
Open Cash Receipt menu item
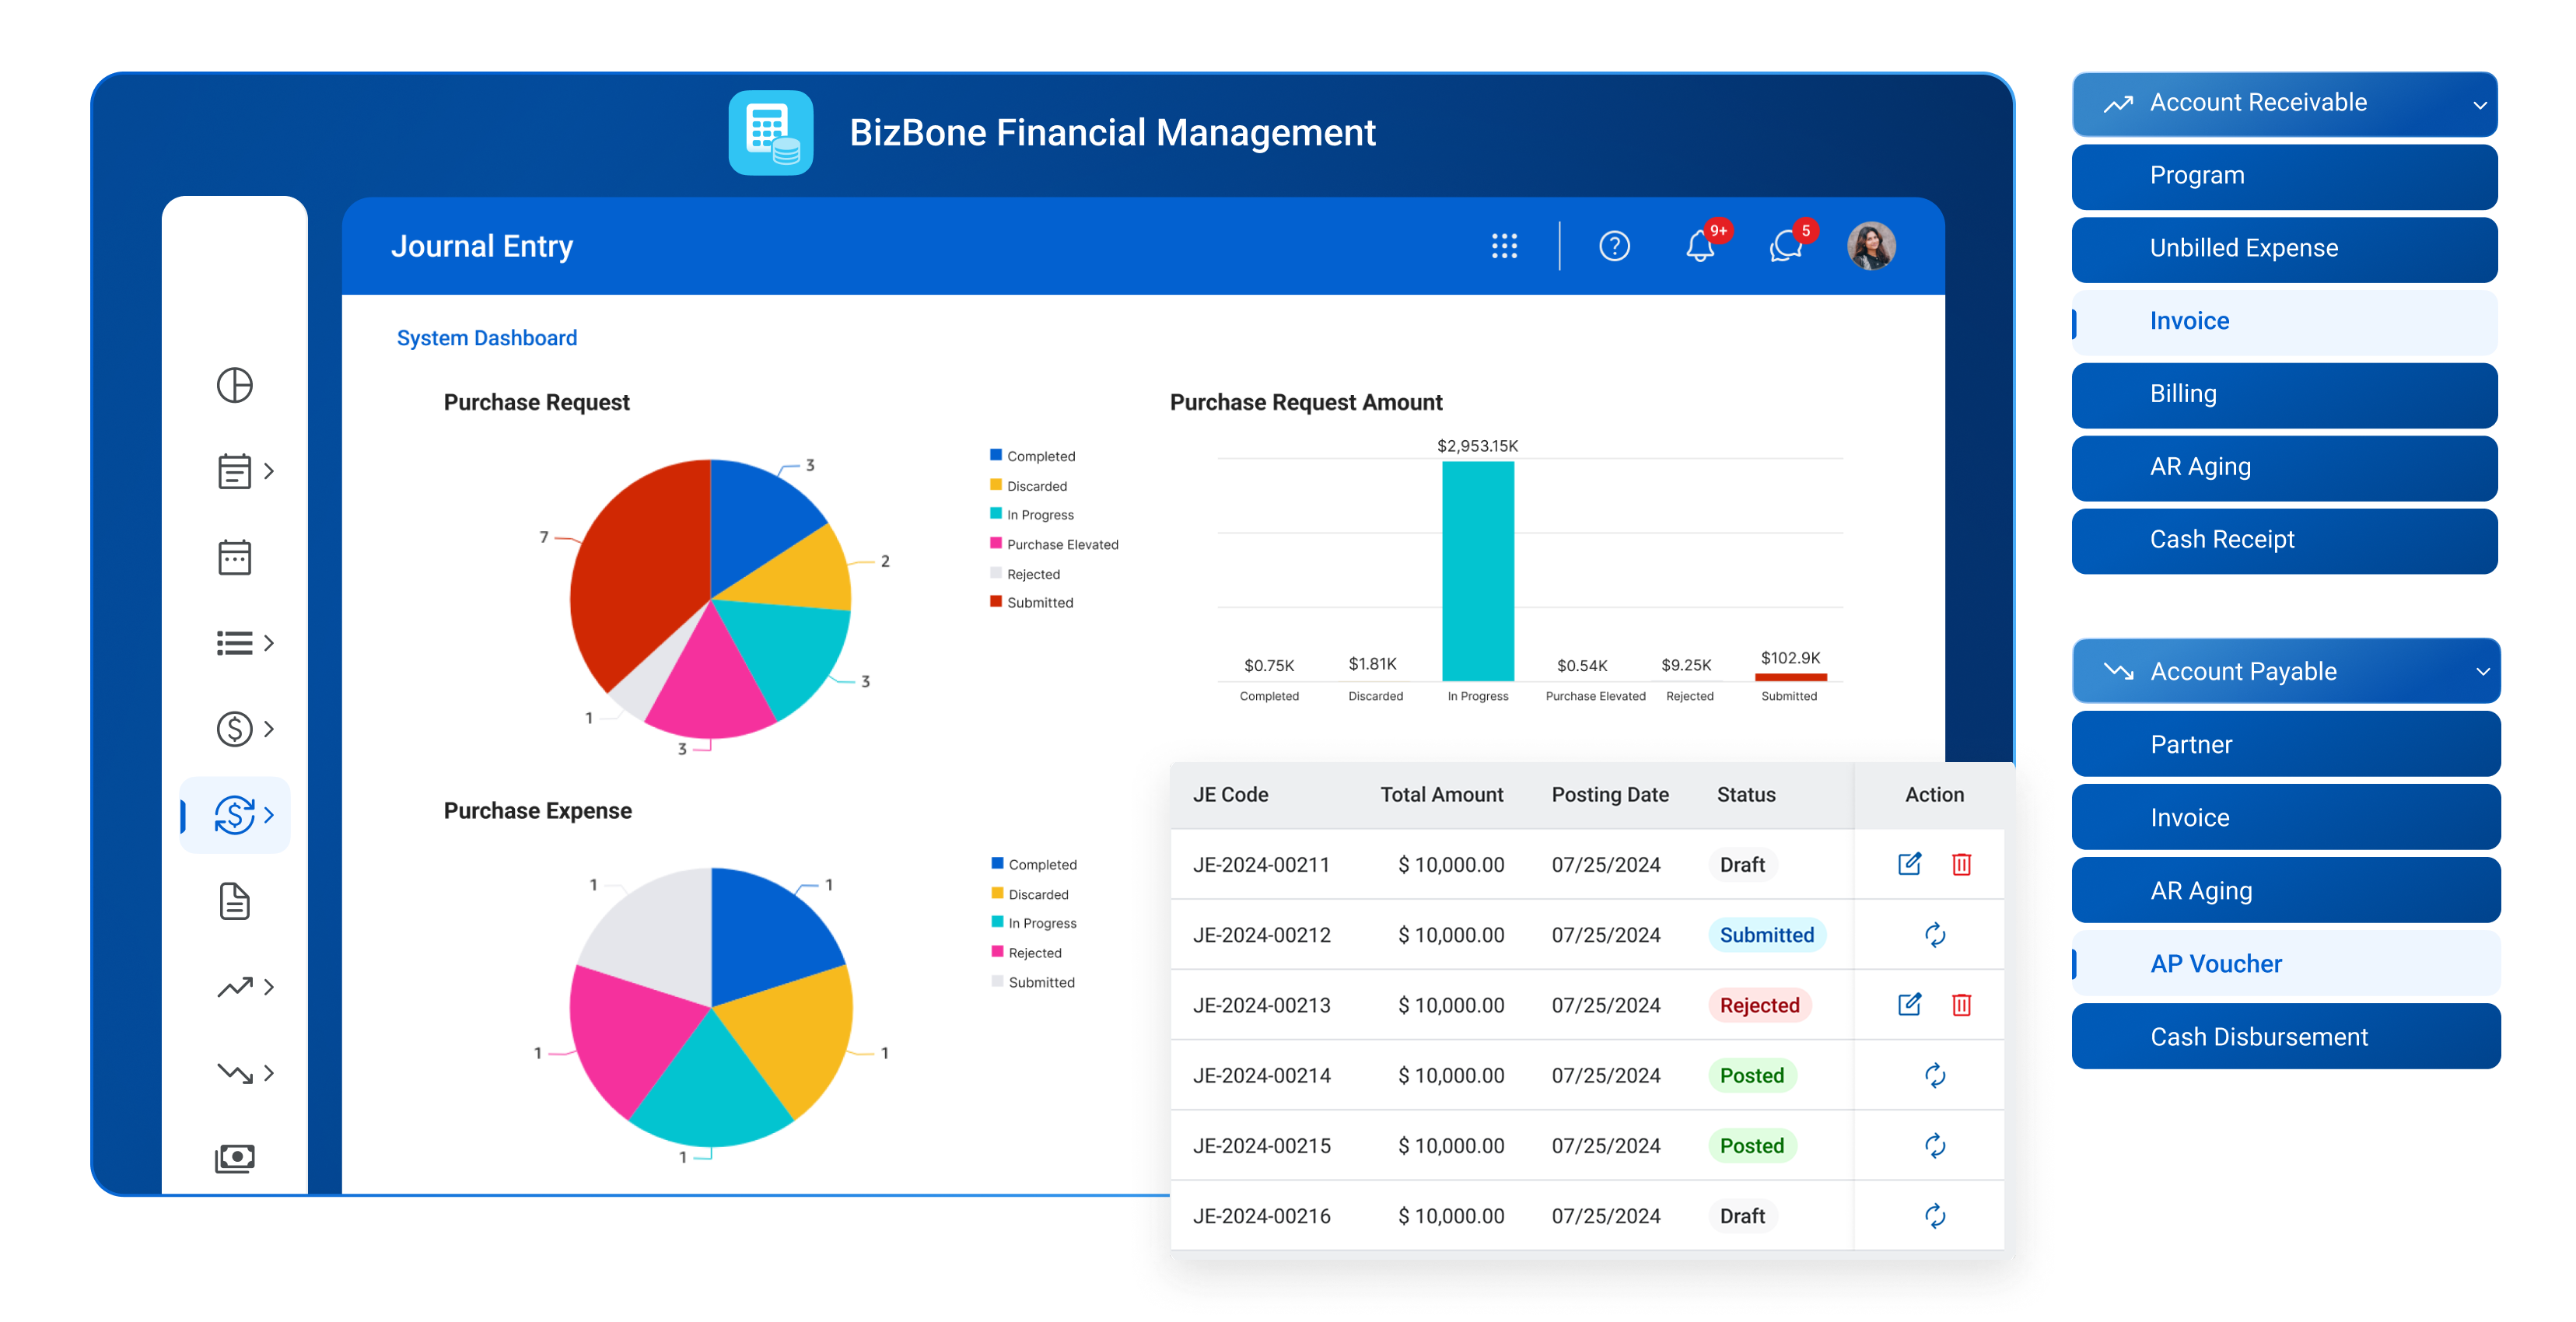2284,541
